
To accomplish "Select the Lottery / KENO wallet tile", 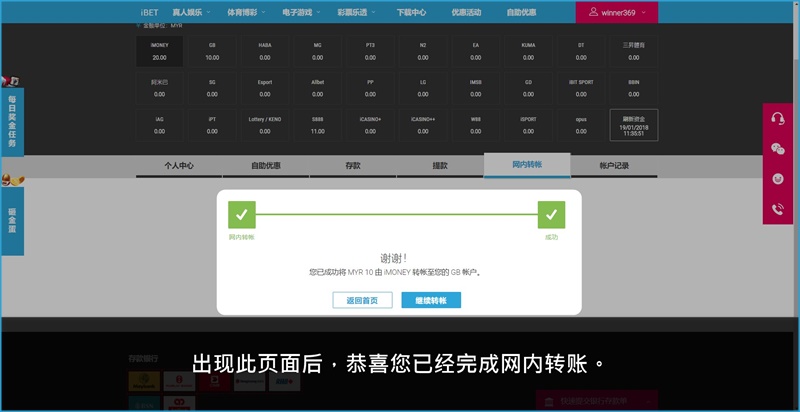I will click(265, 125).
